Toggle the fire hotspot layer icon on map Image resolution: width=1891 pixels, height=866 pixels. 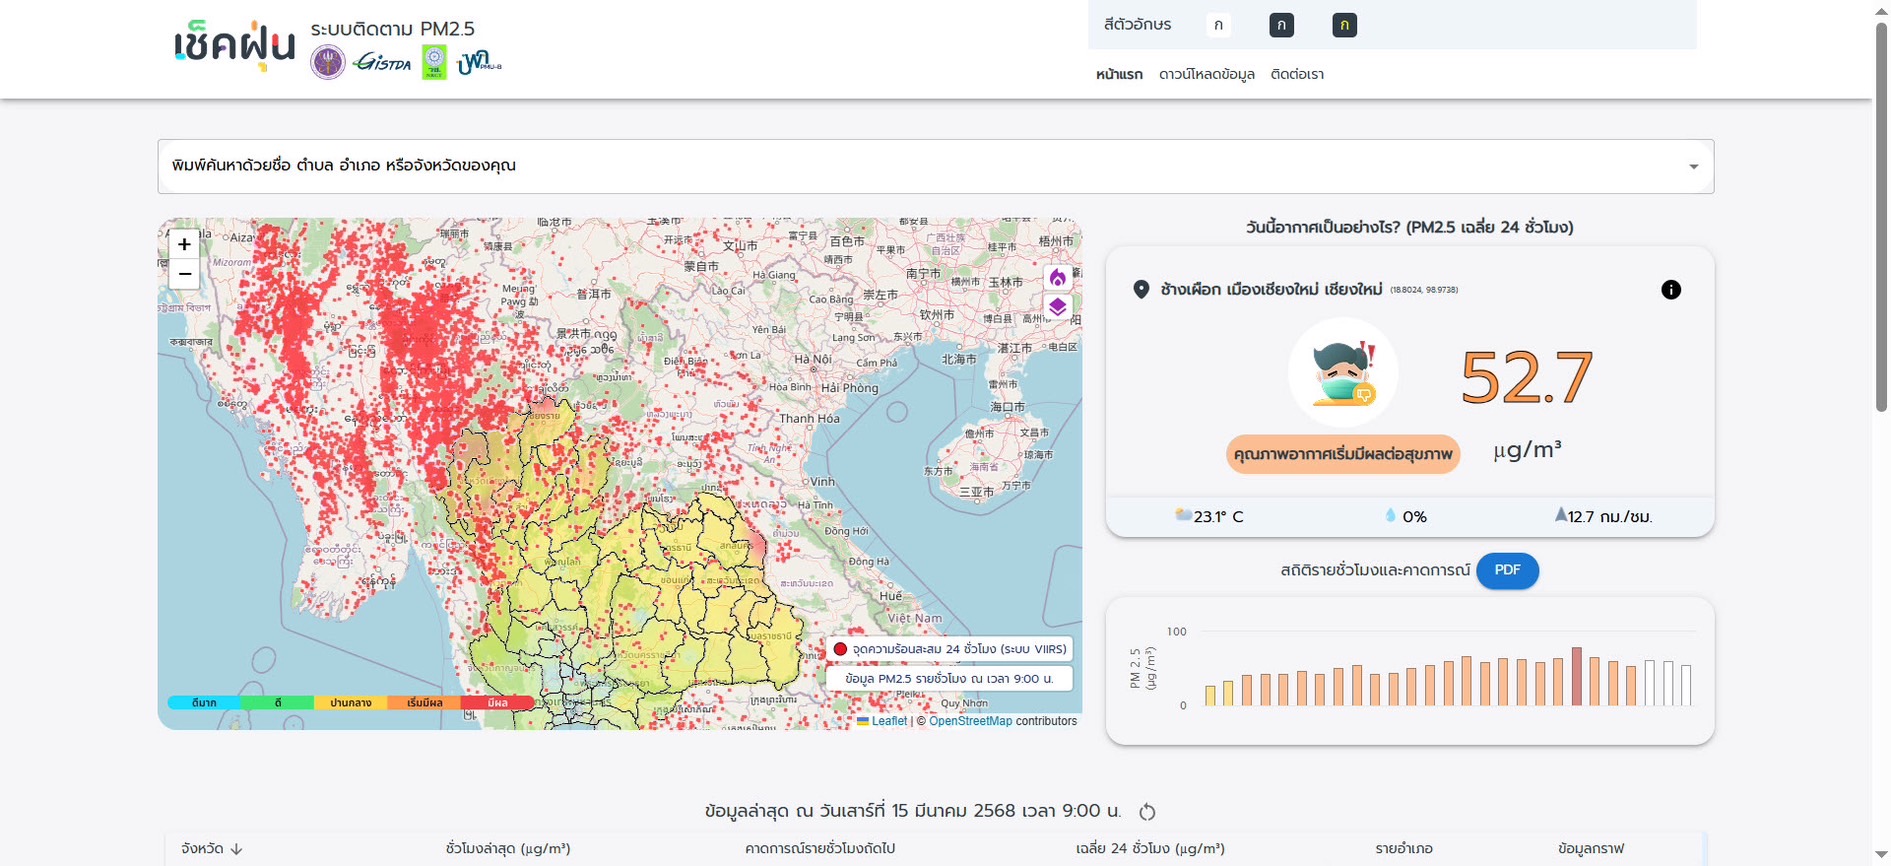coord(1057,278)
